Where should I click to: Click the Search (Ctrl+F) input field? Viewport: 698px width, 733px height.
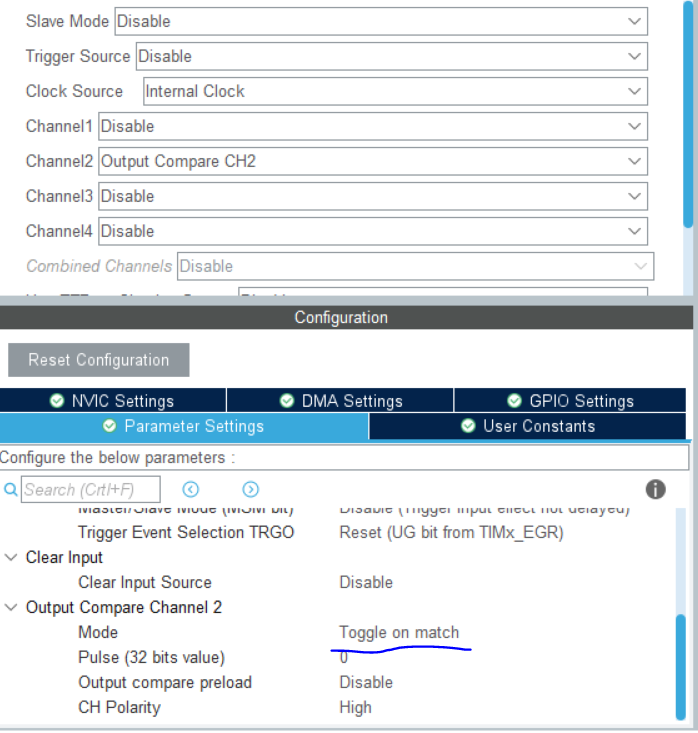(91, 489)
